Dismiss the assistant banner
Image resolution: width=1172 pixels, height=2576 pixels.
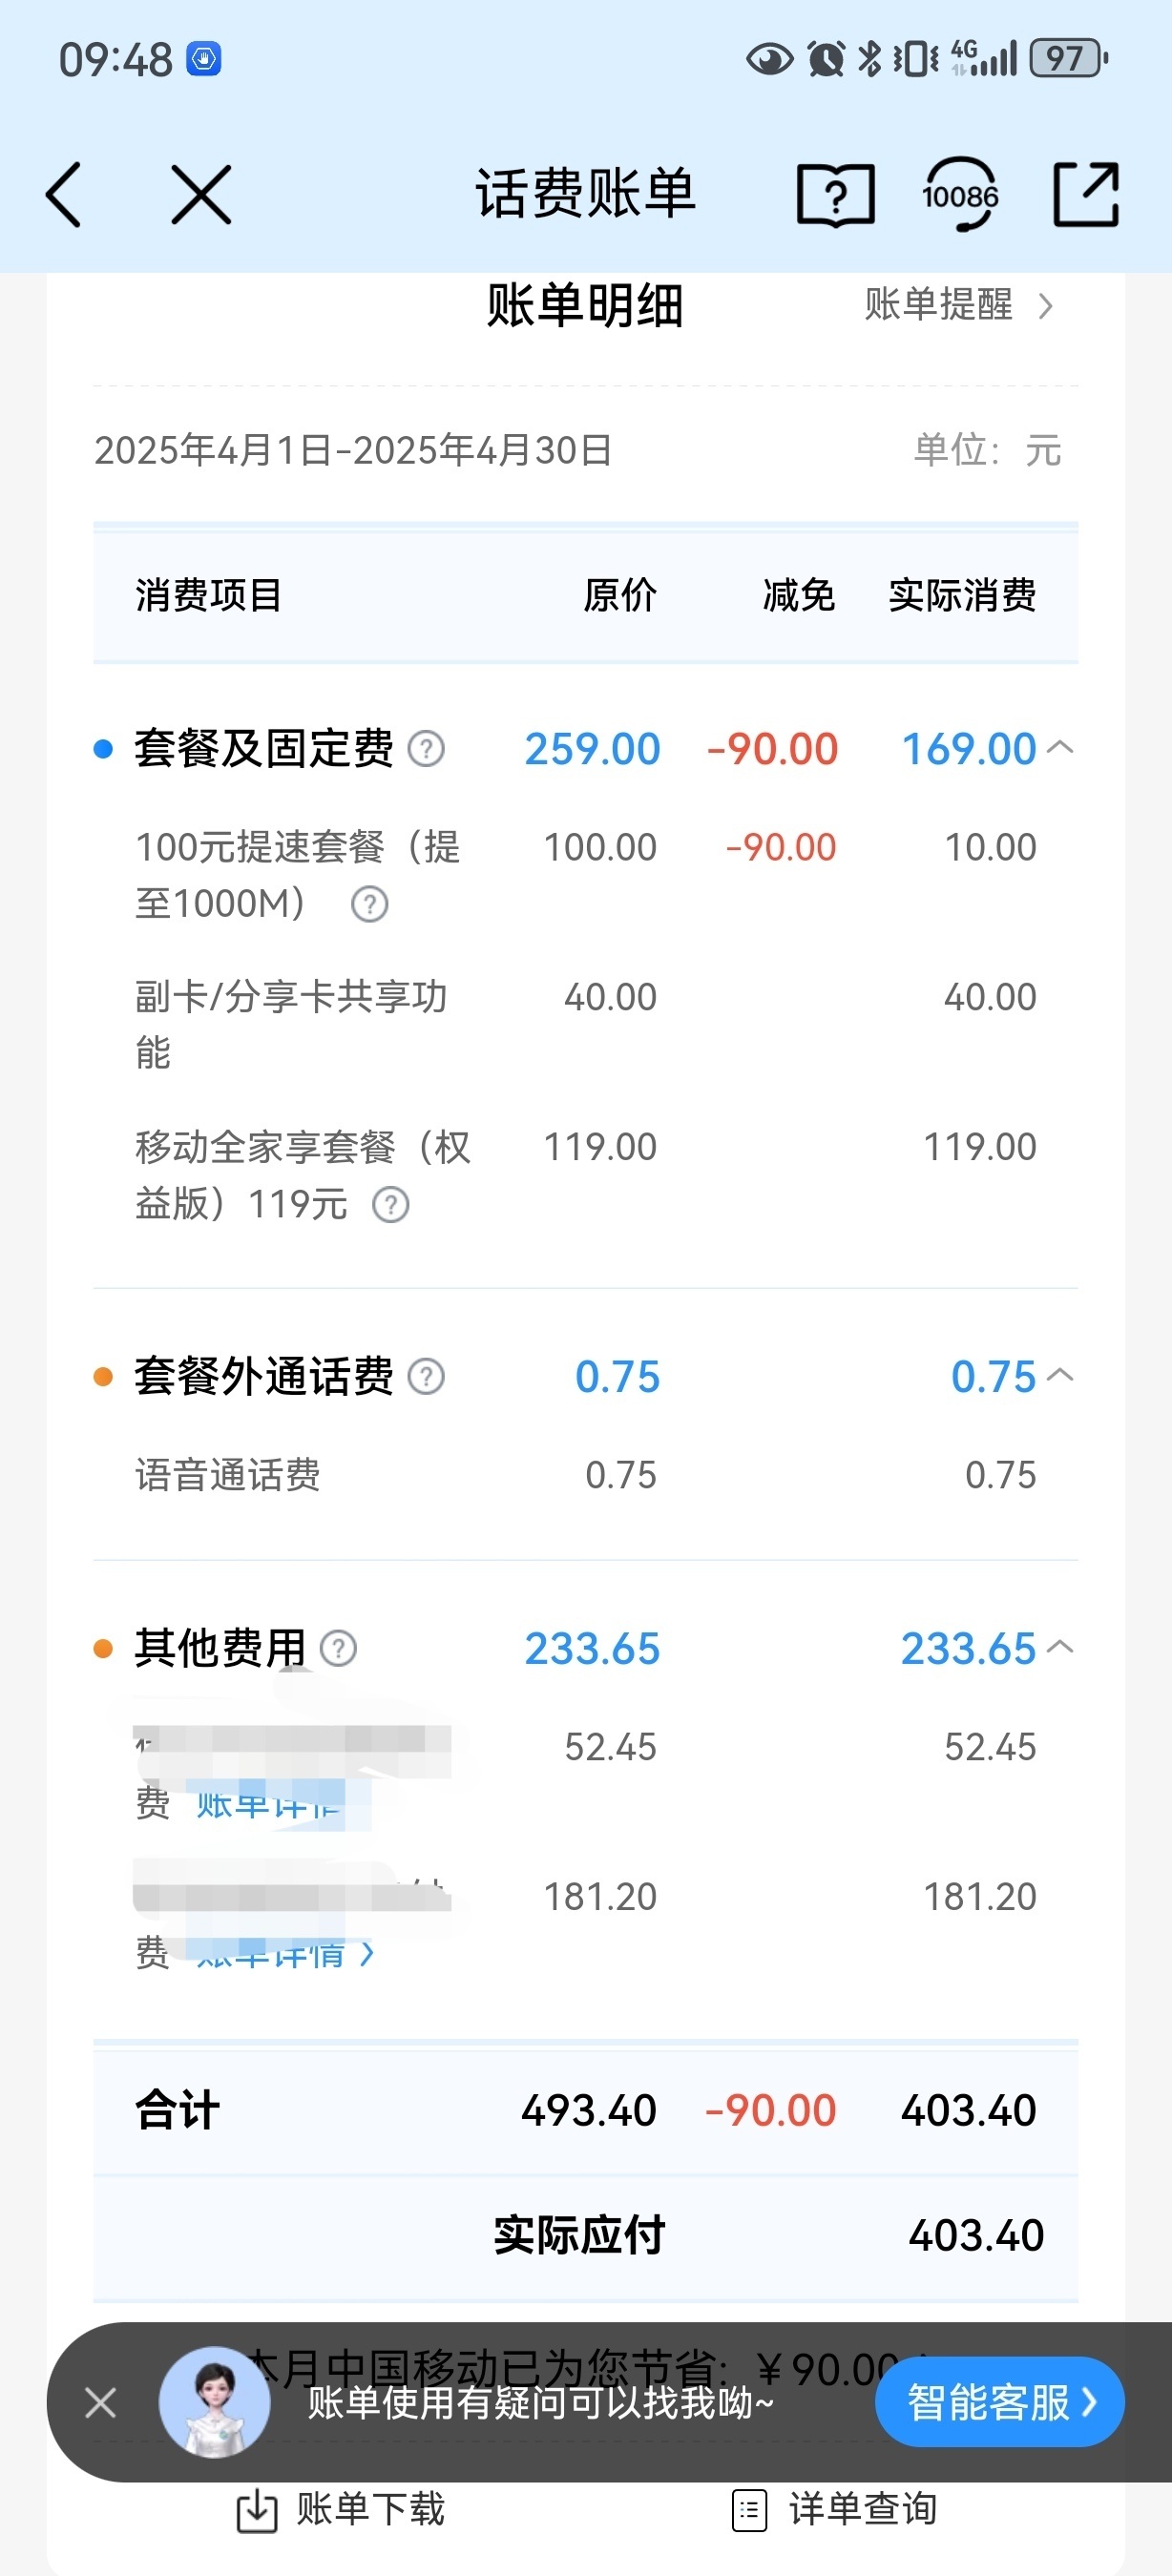100,2402
